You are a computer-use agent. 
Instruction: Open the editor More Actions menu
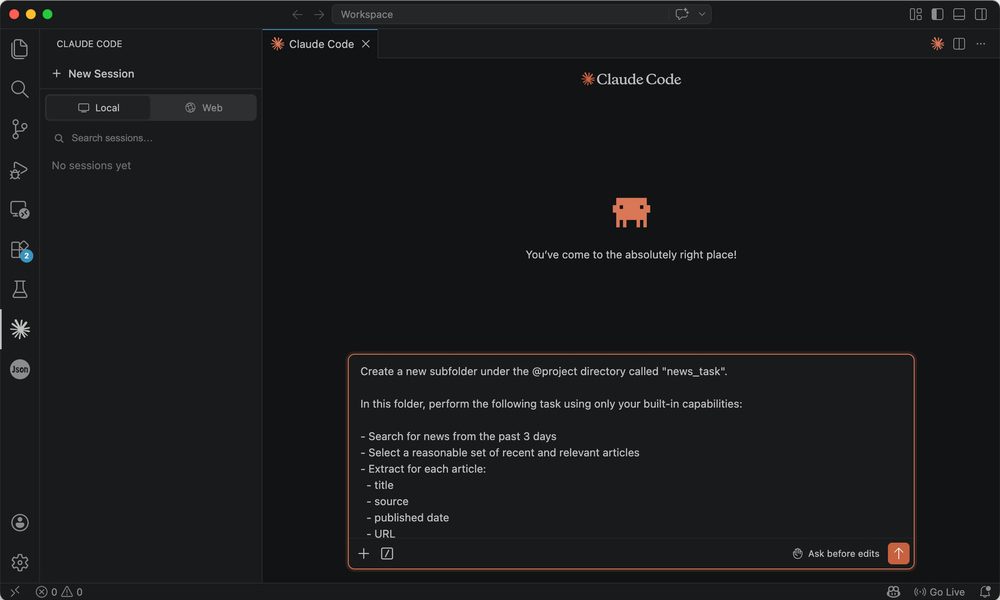point(981,44)
